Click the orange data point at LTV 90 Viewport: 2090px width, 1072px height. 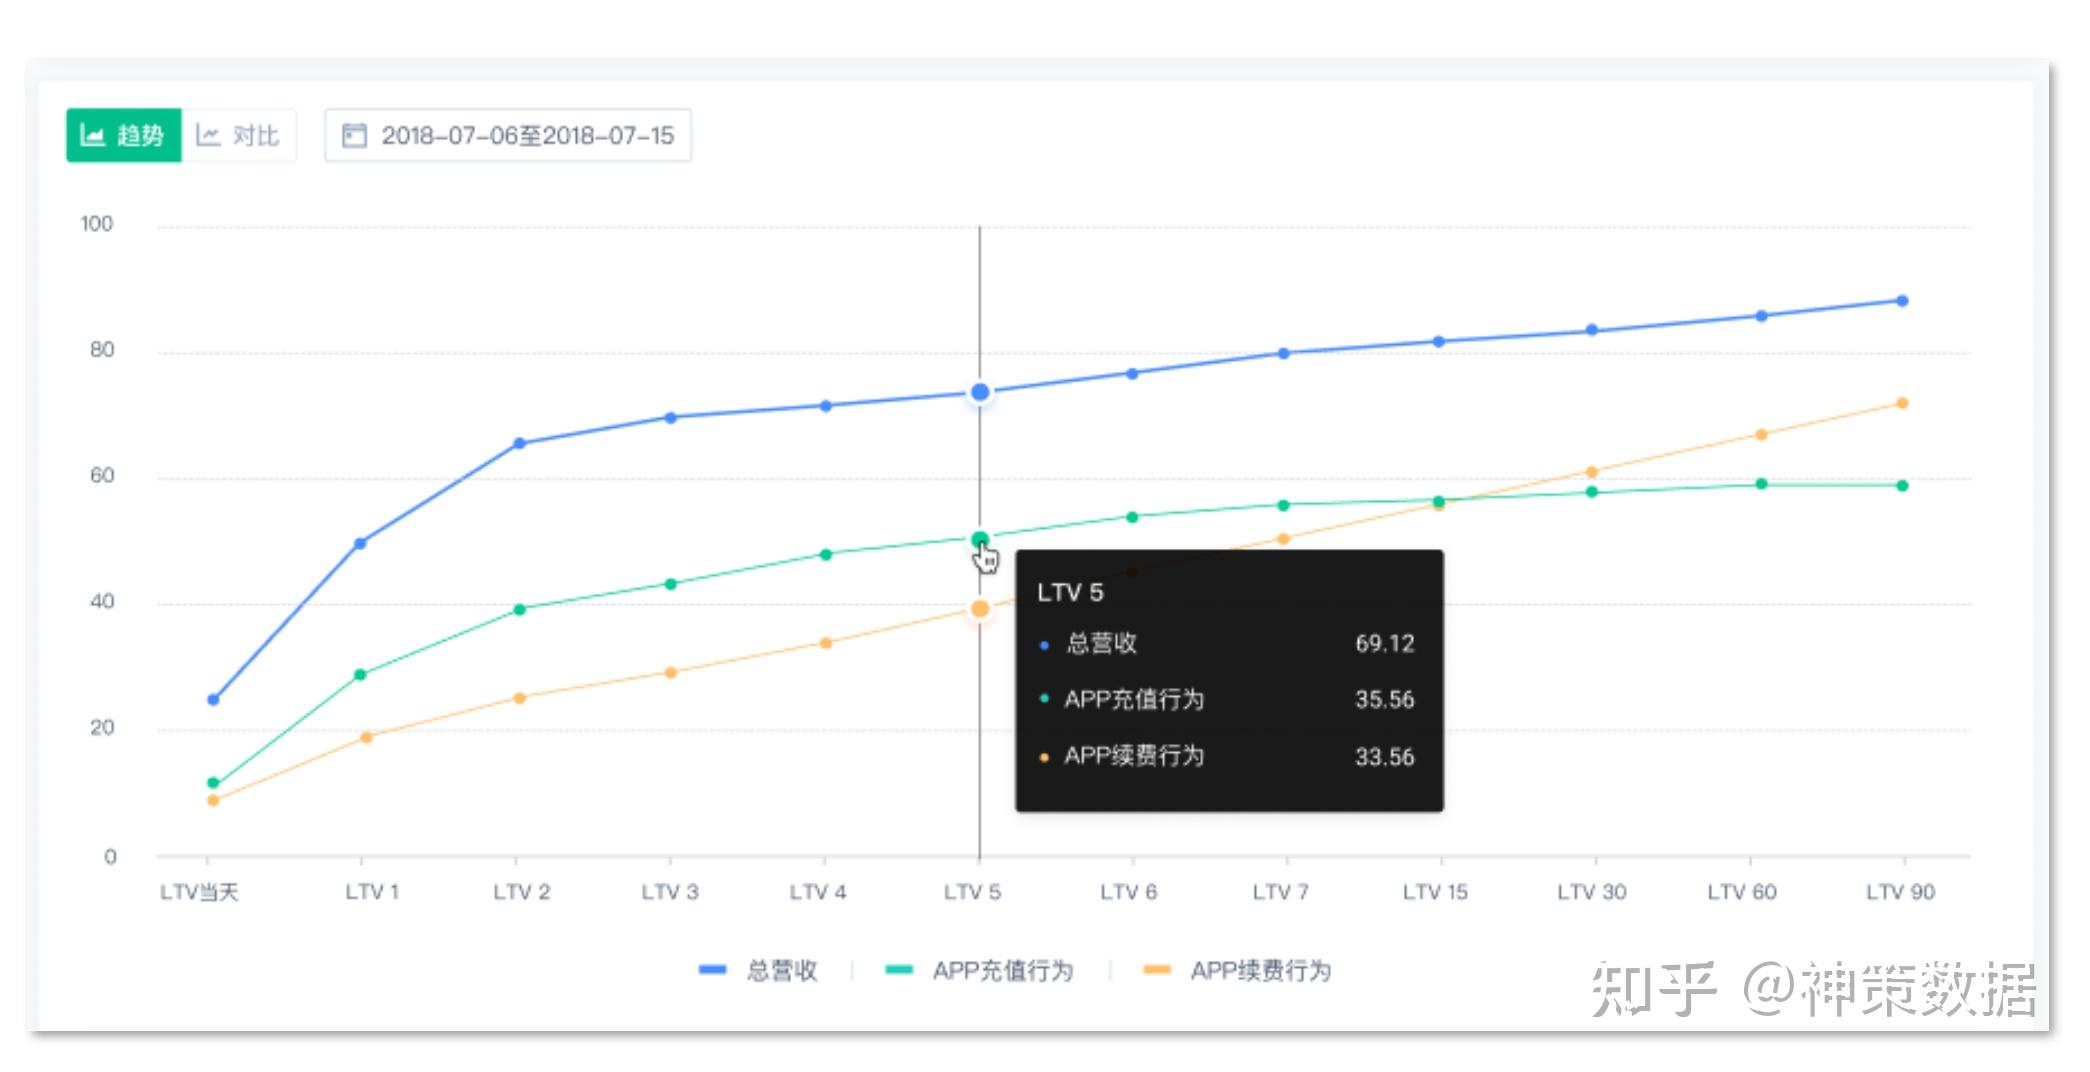(x=1902, y=403)
